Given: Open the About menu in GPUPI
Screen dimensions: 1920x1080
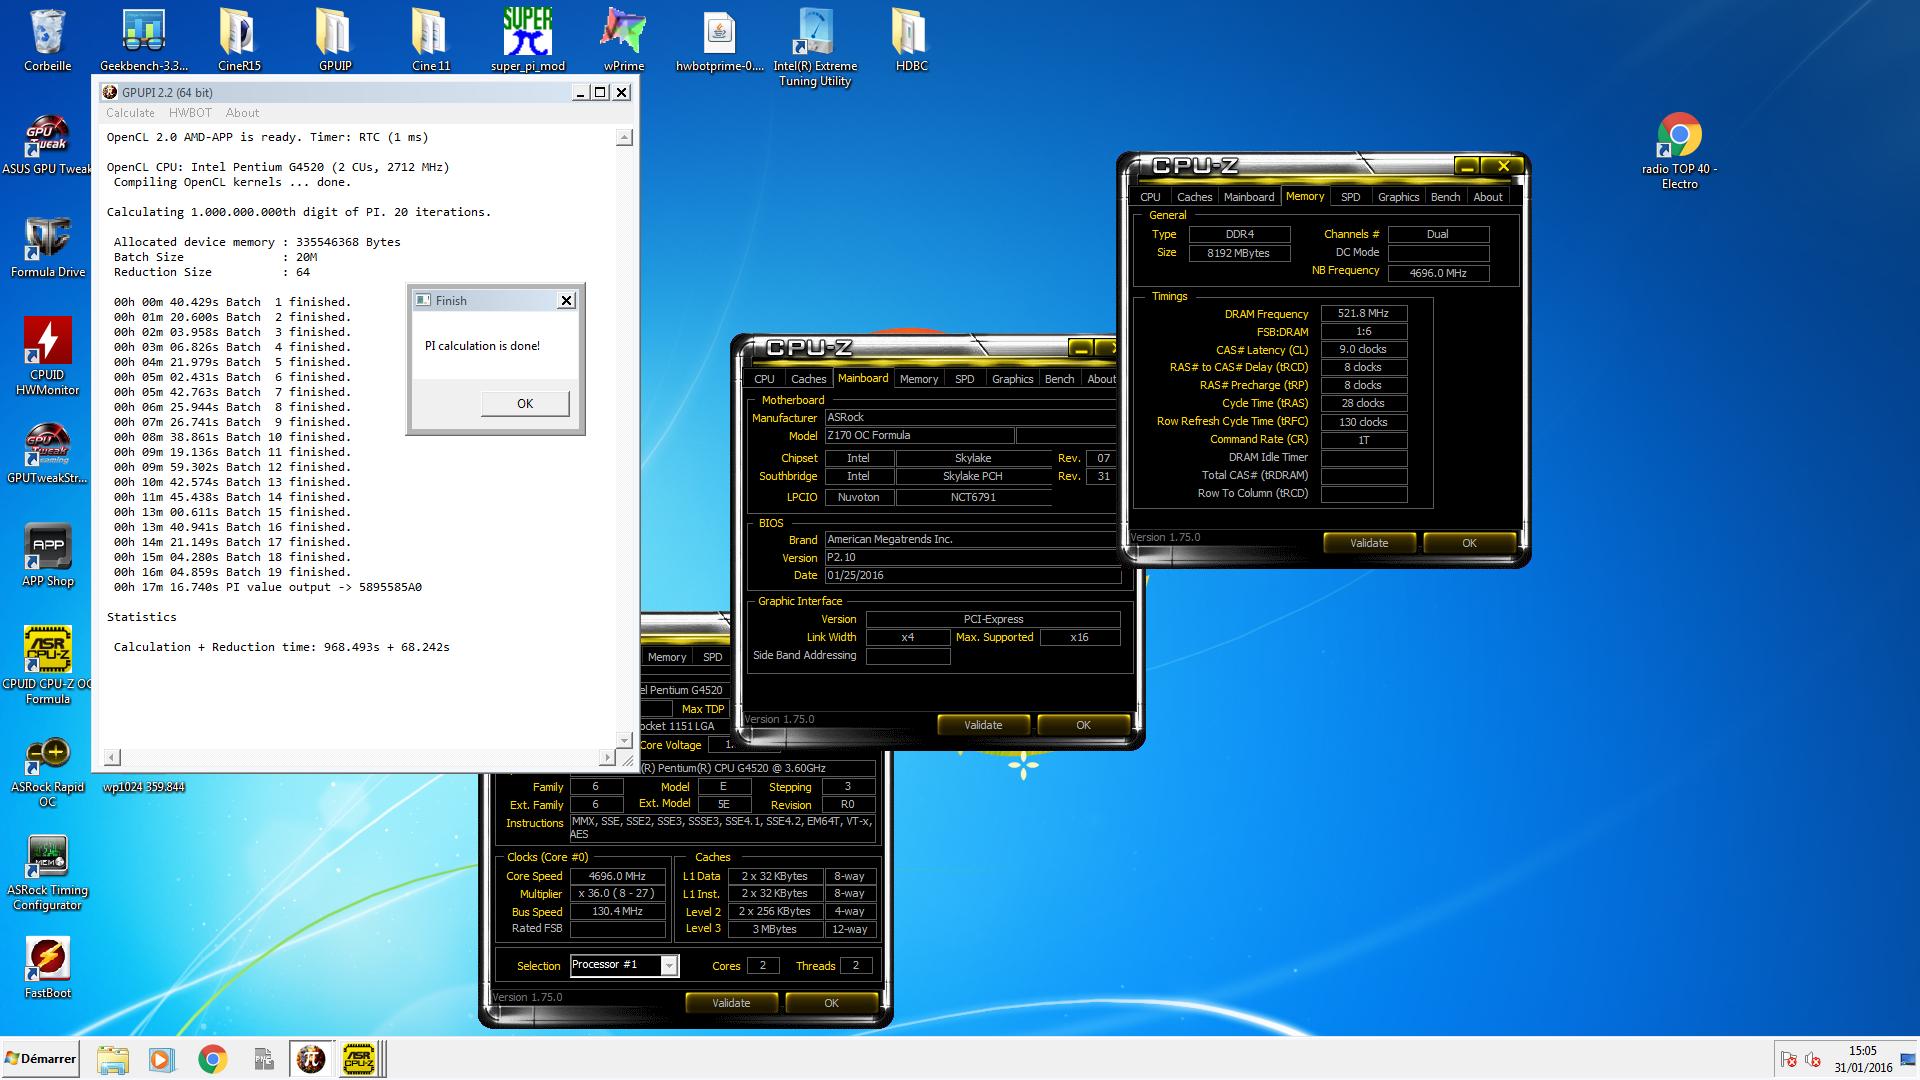Looking at the screenshot, I should point(242,113).
